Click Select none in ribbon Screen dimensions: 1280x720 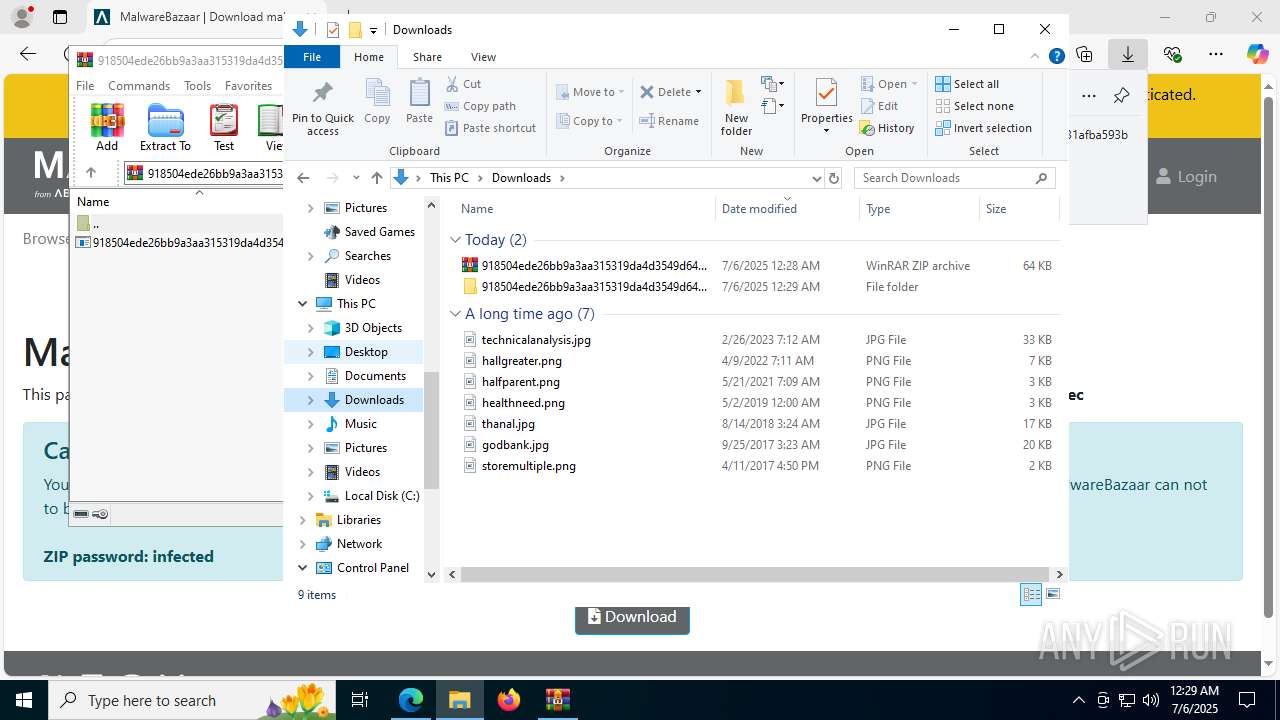[x=974, y=106]
